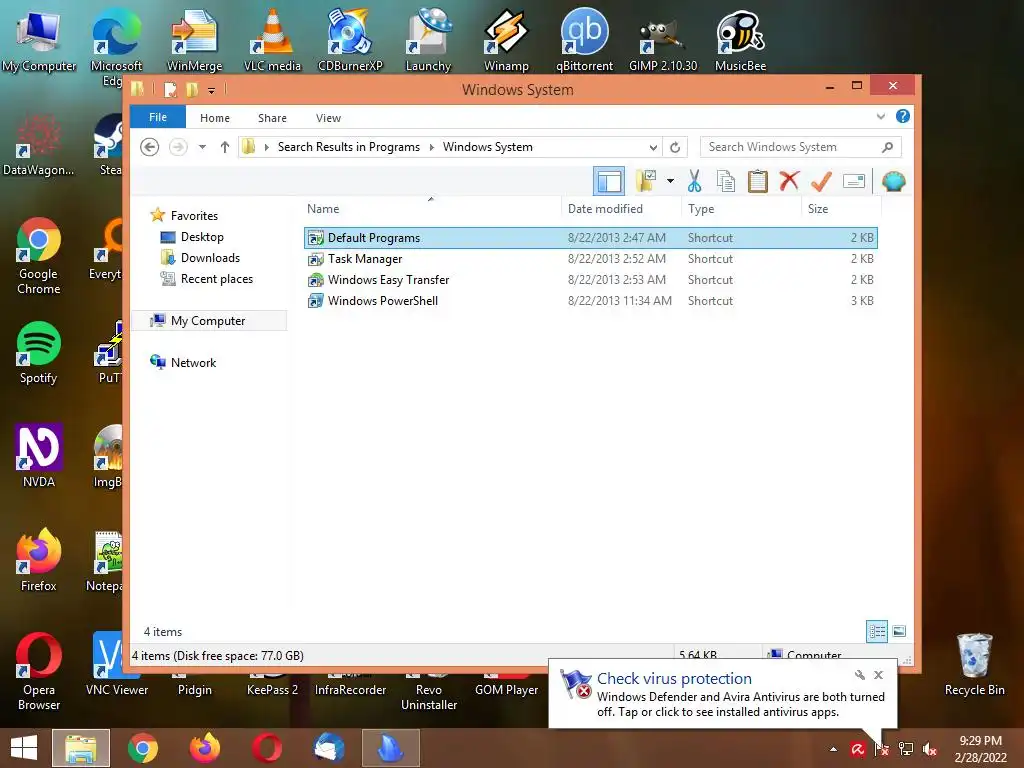Screen dimensions: 1024x768
Task: Switch to Details view status button
Action: coord(876,631)
